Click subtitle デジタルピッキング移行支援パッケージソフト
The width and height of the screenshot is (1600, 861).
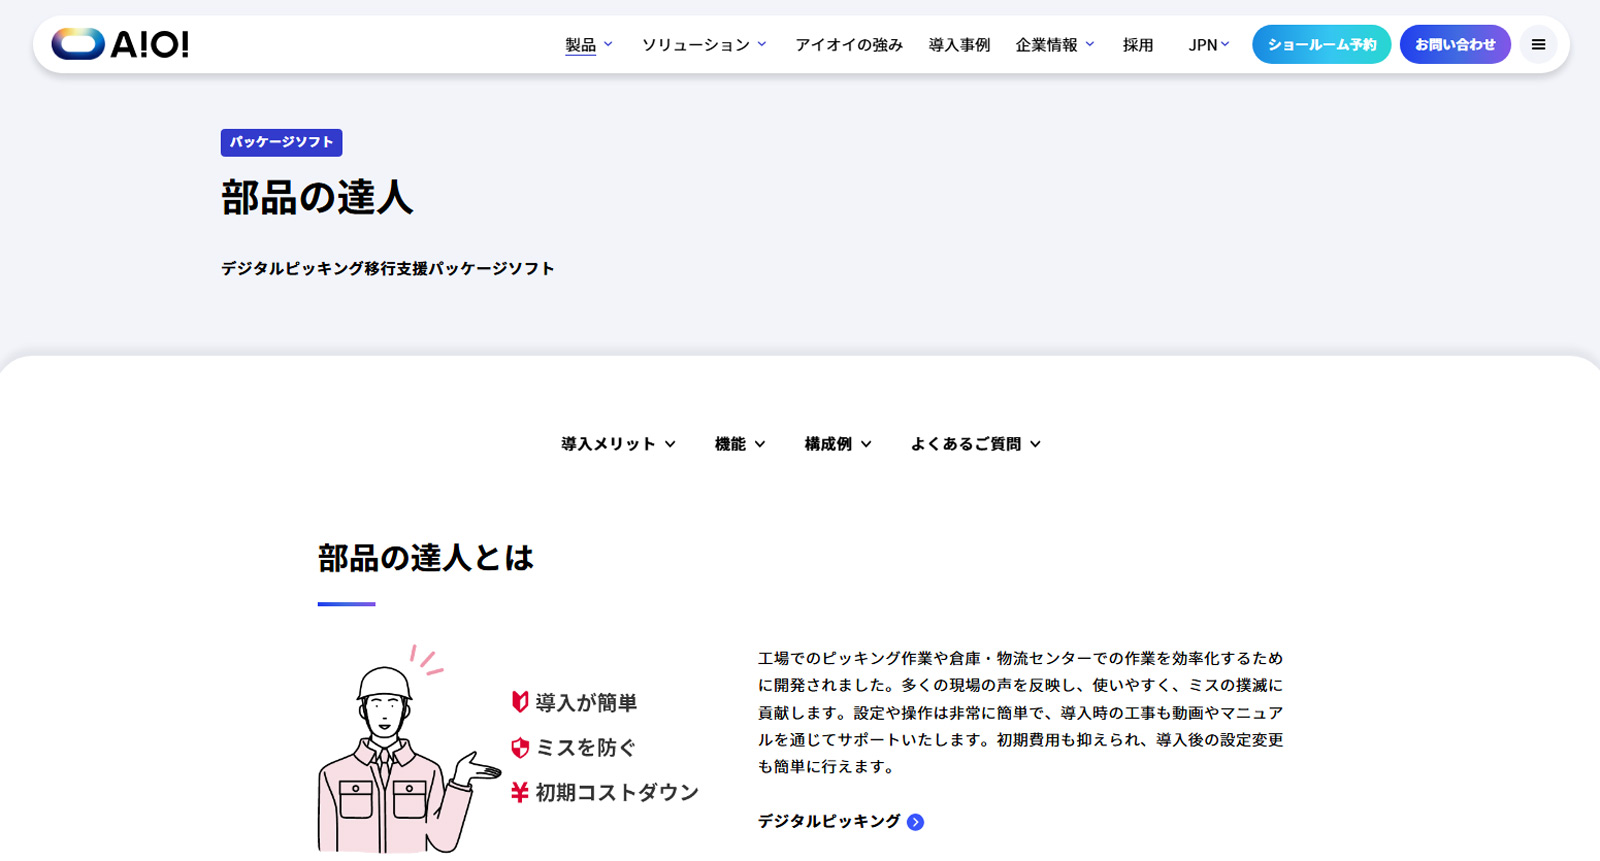pos(388,268)
